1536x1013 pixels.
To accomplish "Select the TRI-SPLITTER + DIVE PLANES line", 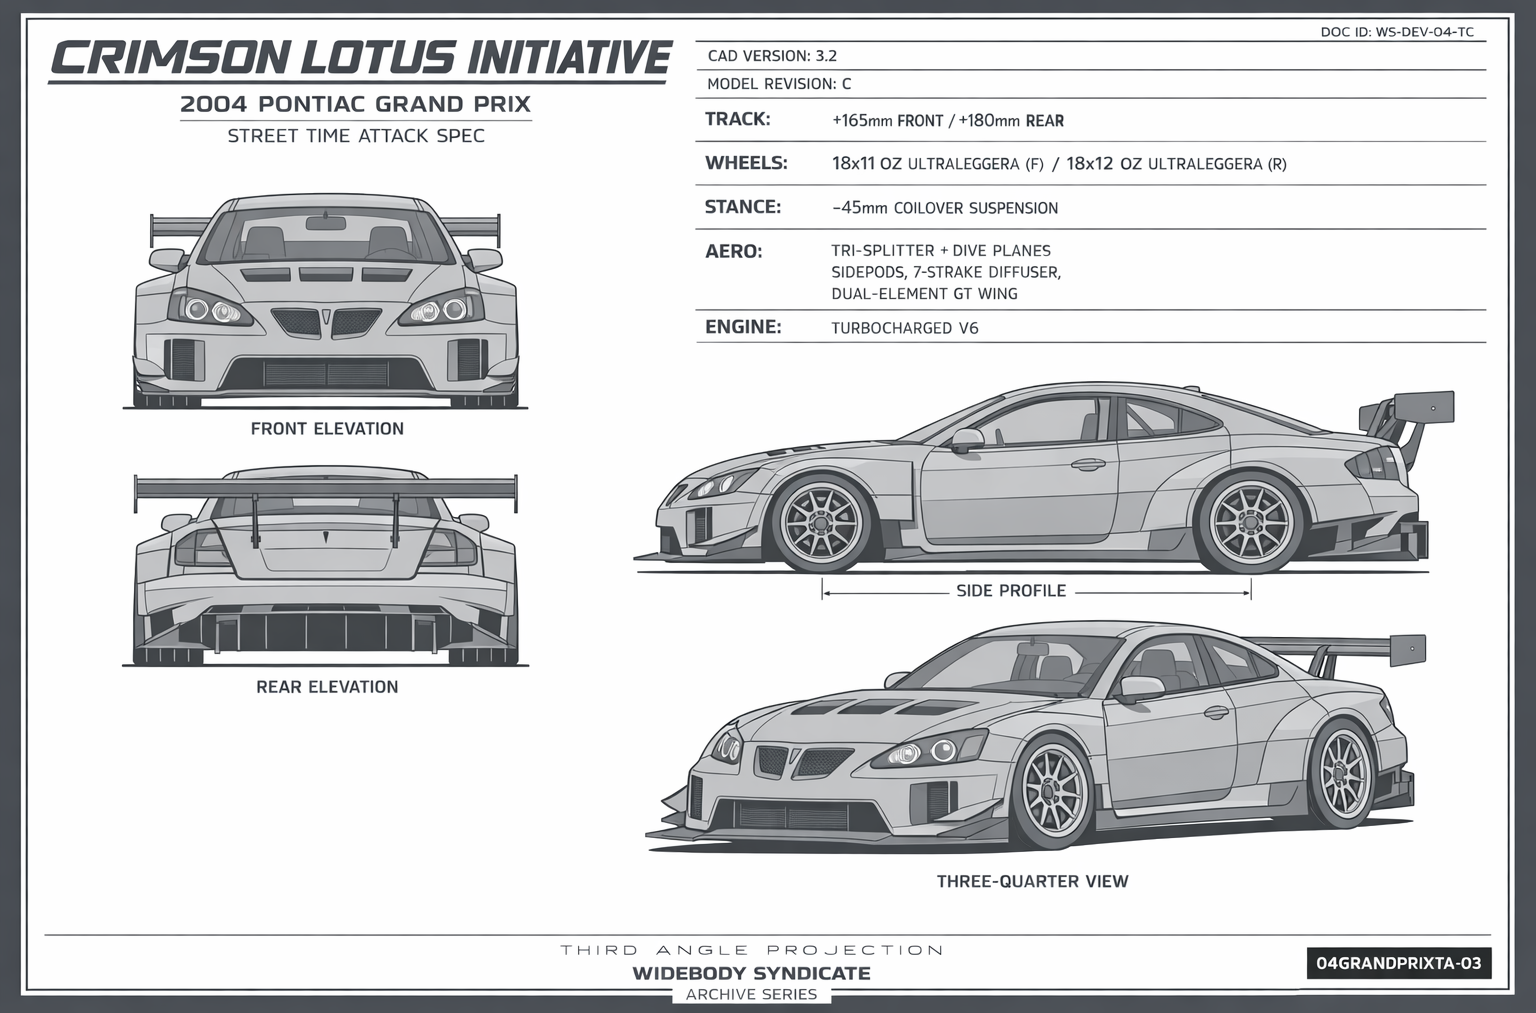I will click(941, 251).
